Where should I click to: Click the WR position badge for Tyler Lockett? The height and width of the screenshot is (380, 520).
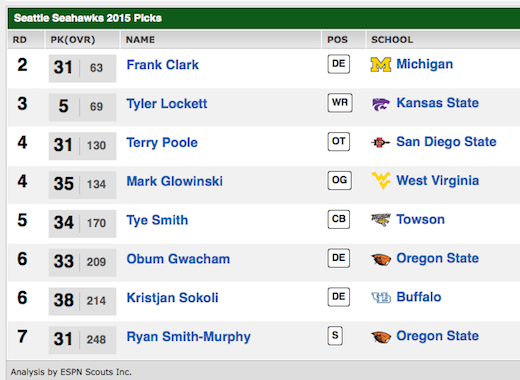(x=340, y=103)
